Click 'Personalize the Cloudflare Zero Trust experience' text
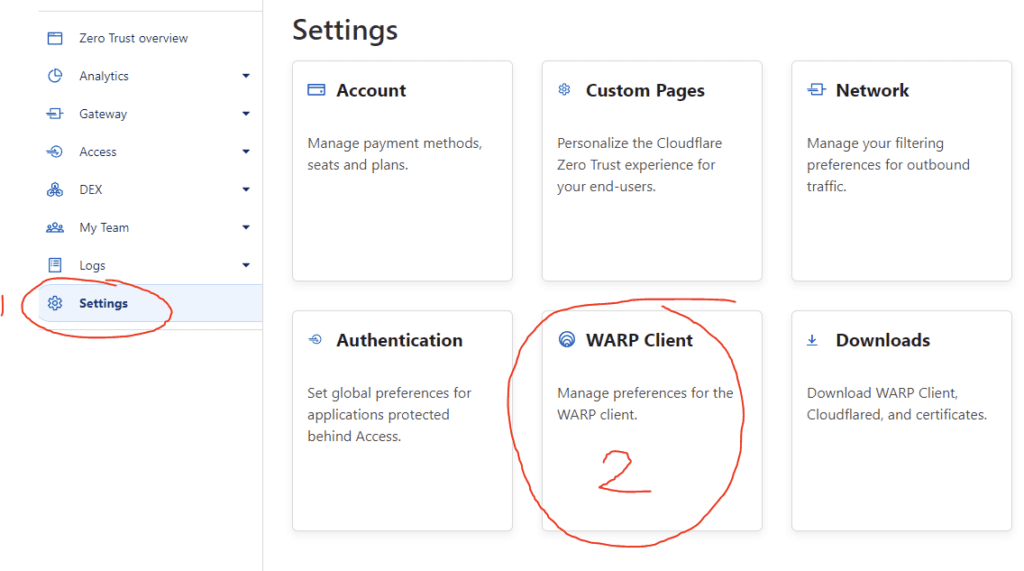Screen dimensions: 1024x571 click(x=639, y=165)
